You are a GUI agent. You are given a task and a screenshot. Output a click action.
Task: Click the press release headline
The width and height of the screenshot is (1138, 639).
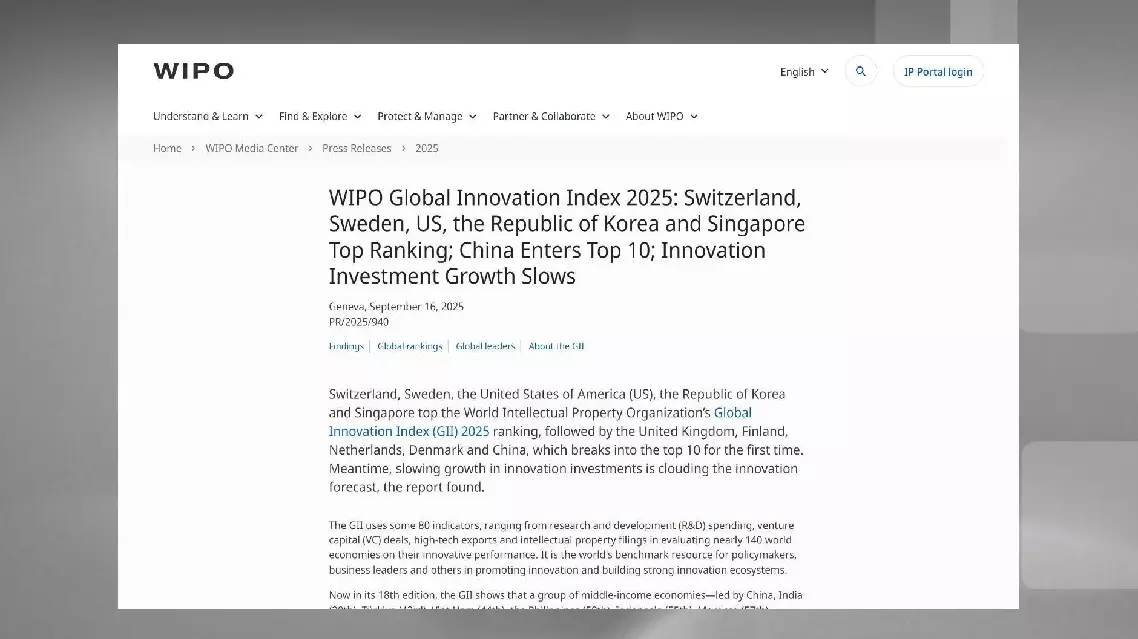[566, 236]
